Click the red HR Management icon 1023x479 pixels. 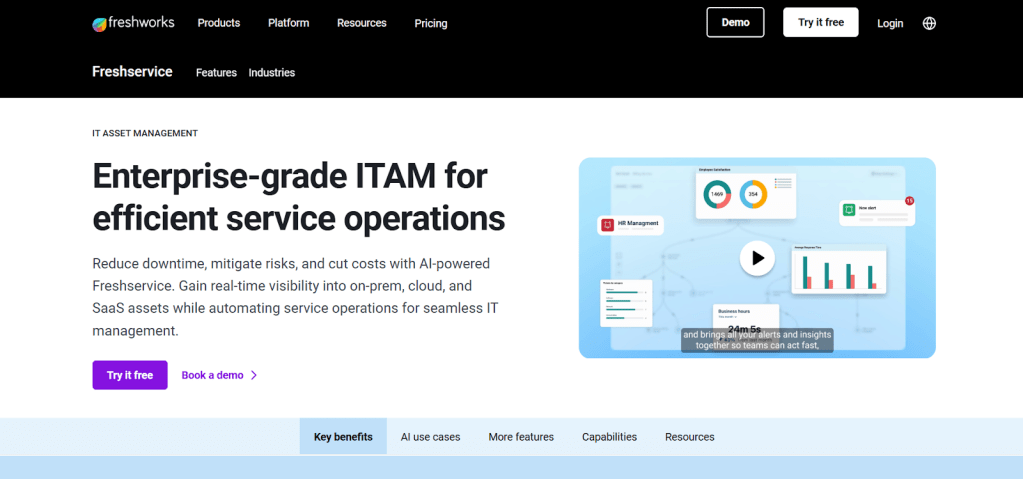click(x=606, y=225)
